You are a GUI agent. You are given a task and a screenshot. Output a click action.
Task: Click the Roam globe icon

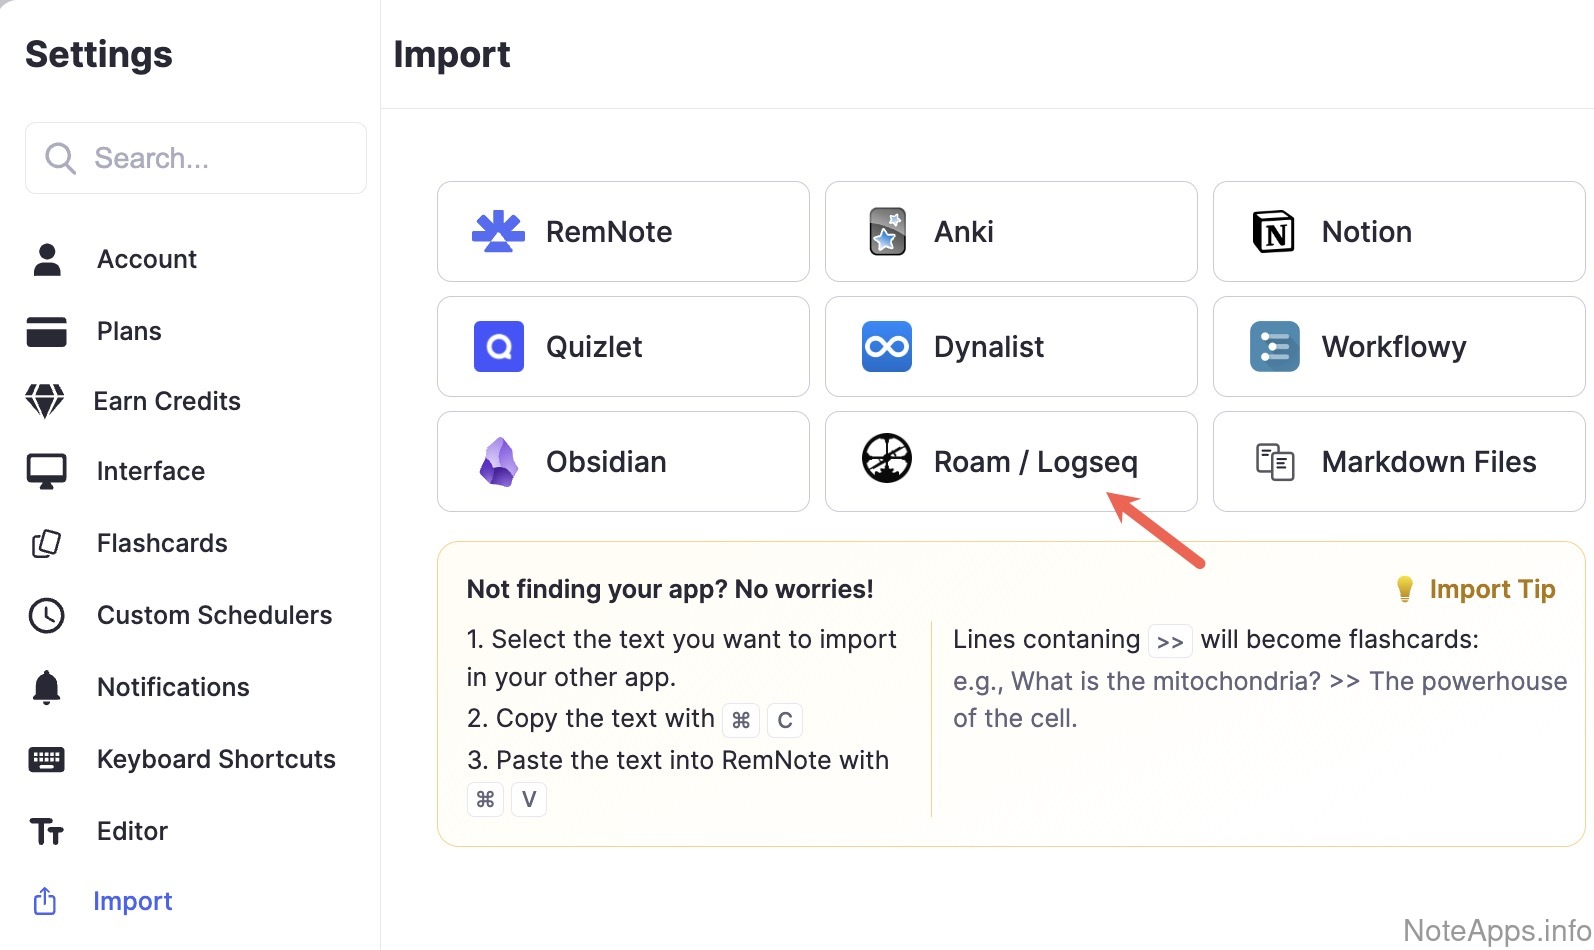(887, 459)
